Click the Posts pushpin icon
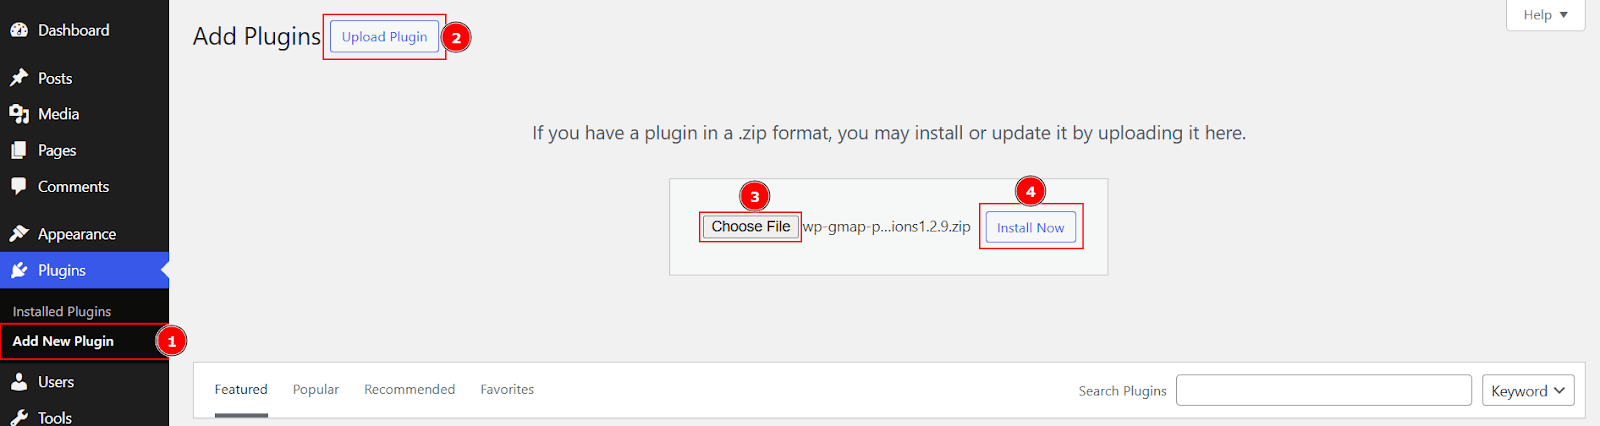This screenshot has height=426, width=1600. [x=19, y=78]
